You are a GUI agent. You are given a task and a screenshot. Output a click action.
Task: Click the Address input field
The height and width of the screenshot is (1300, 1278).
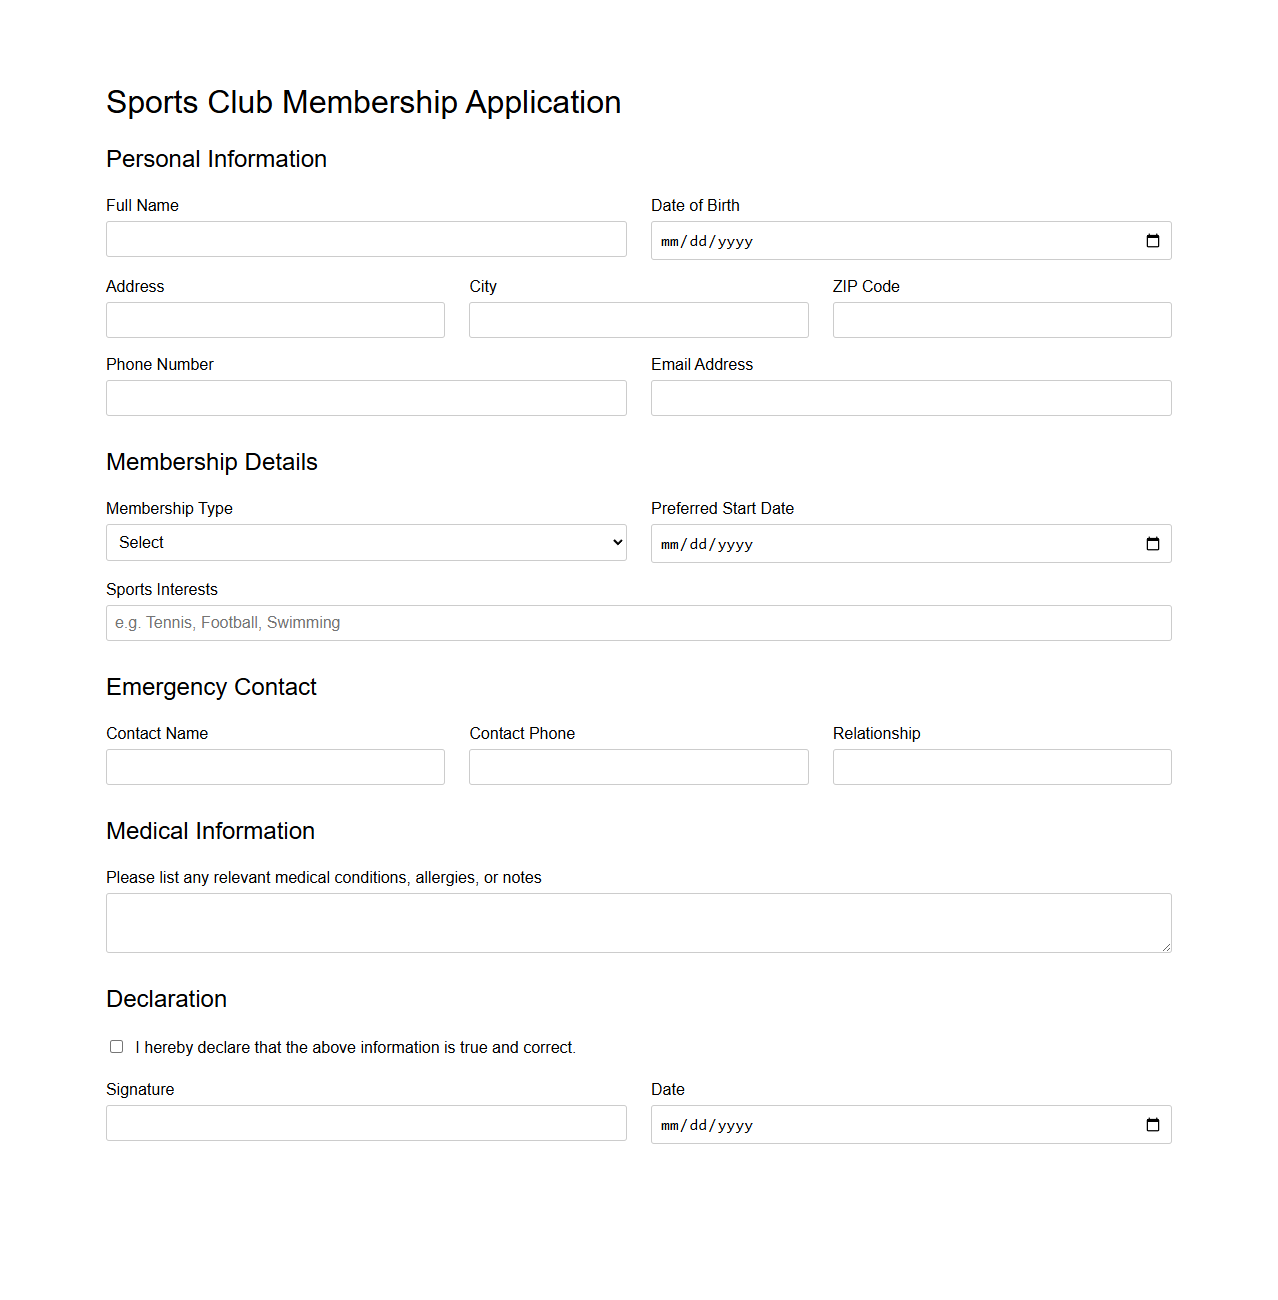point(275,319)
